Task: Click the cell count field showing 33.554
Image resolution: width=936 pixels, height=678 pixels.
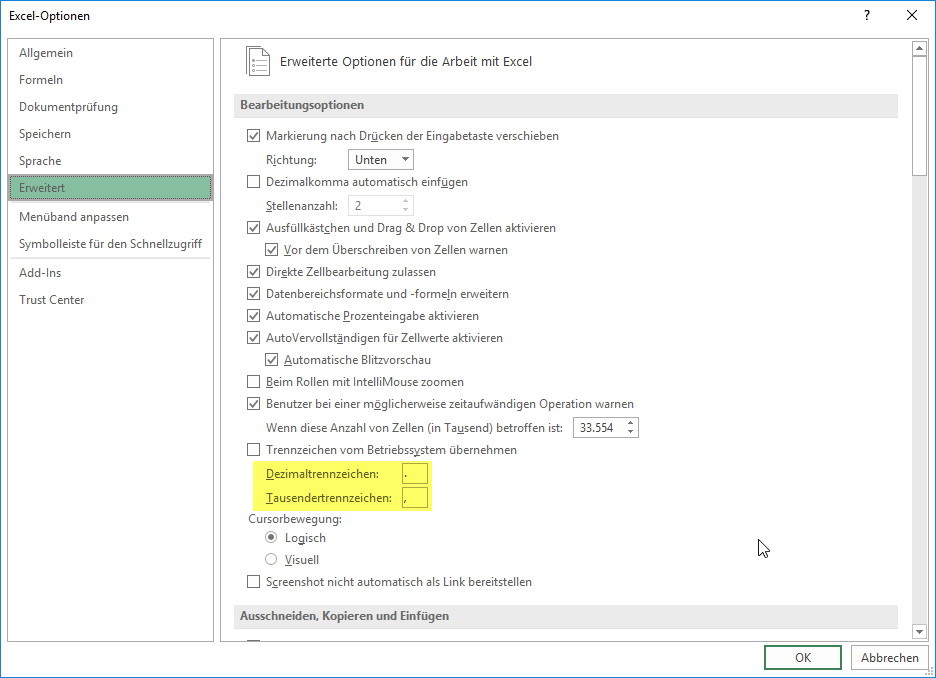Action: (x=599, y=427)
